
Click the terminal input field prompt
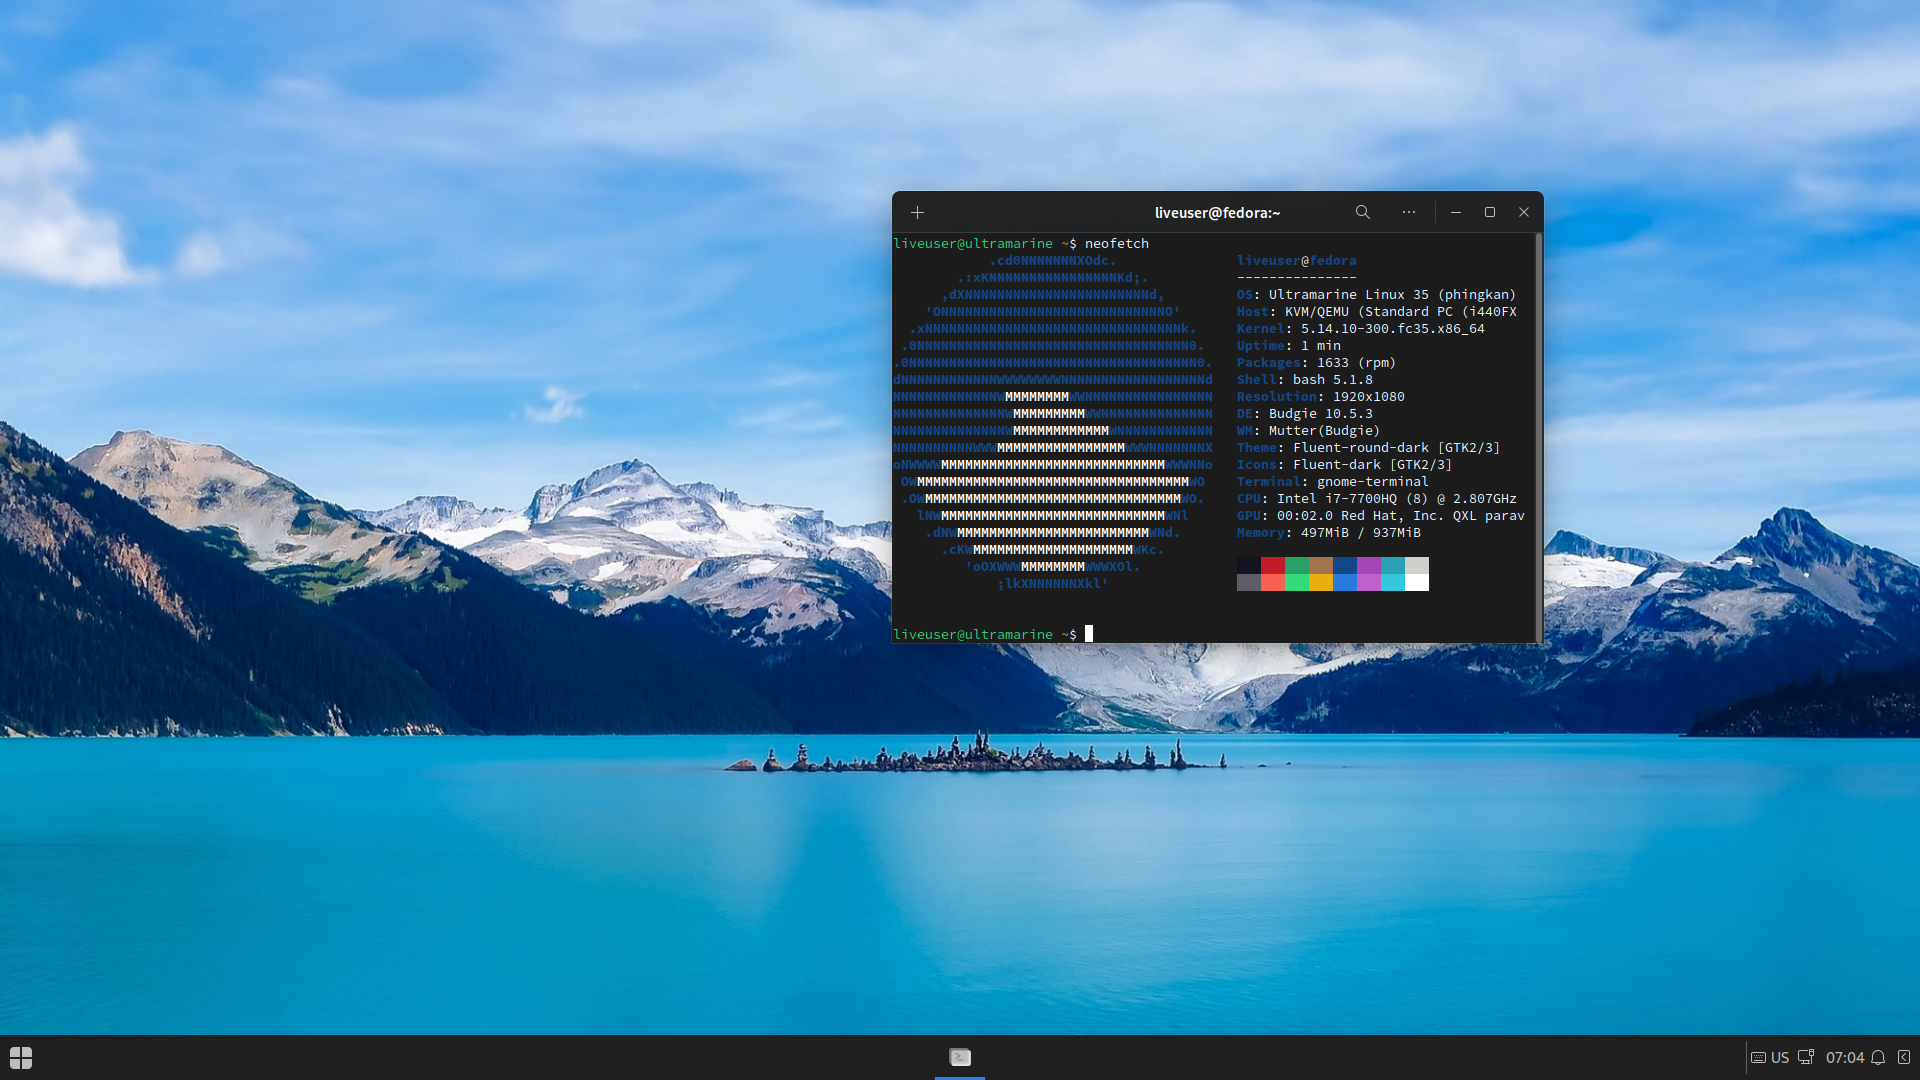(1089, 634)
